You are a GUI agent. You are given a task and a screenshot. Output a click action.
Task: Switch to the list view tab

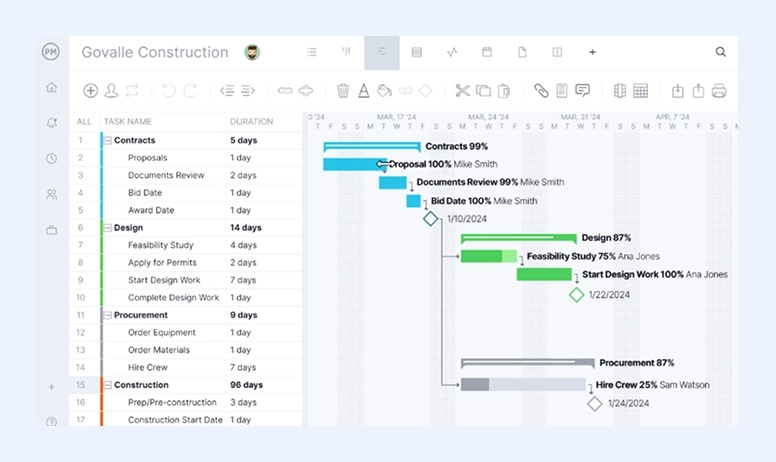tap(311, 52)
